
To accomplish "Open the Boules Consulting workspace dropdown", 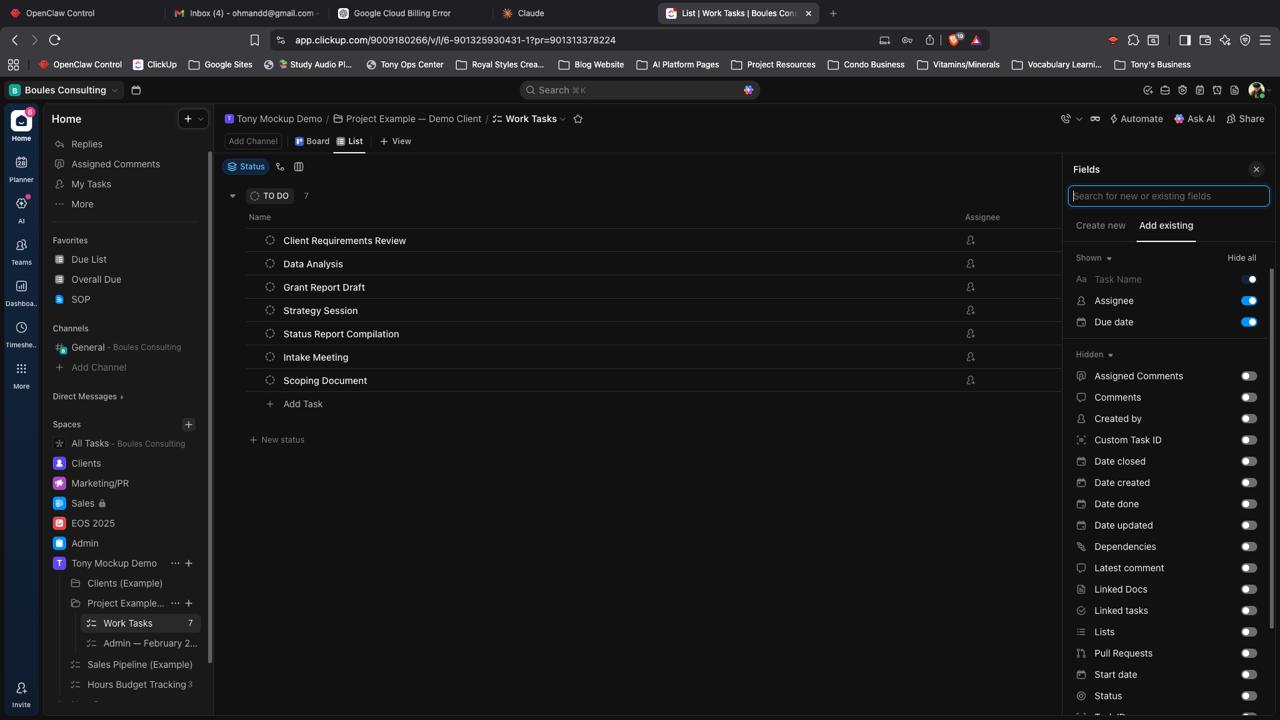I will tap(65, 90).
